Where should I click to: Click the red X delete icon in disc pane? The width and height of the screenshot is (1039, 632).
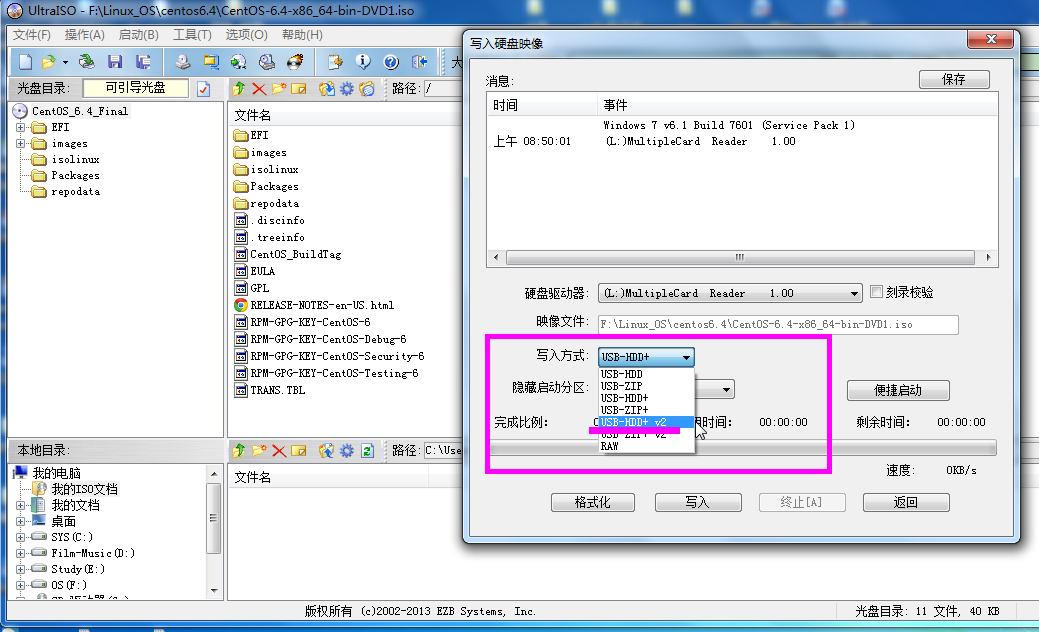coord(259,89)
